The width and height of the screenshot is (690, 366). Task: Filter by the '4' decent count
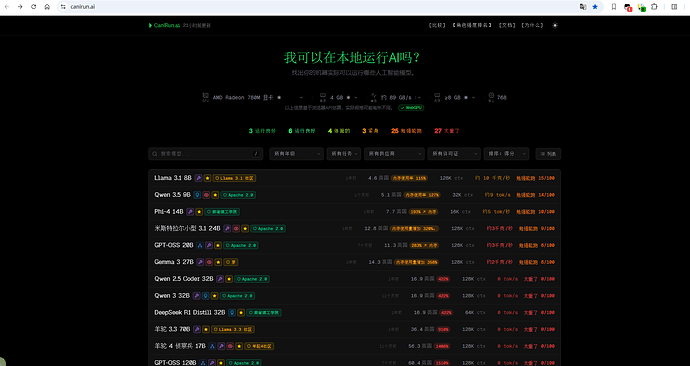(x=339, y=131)
